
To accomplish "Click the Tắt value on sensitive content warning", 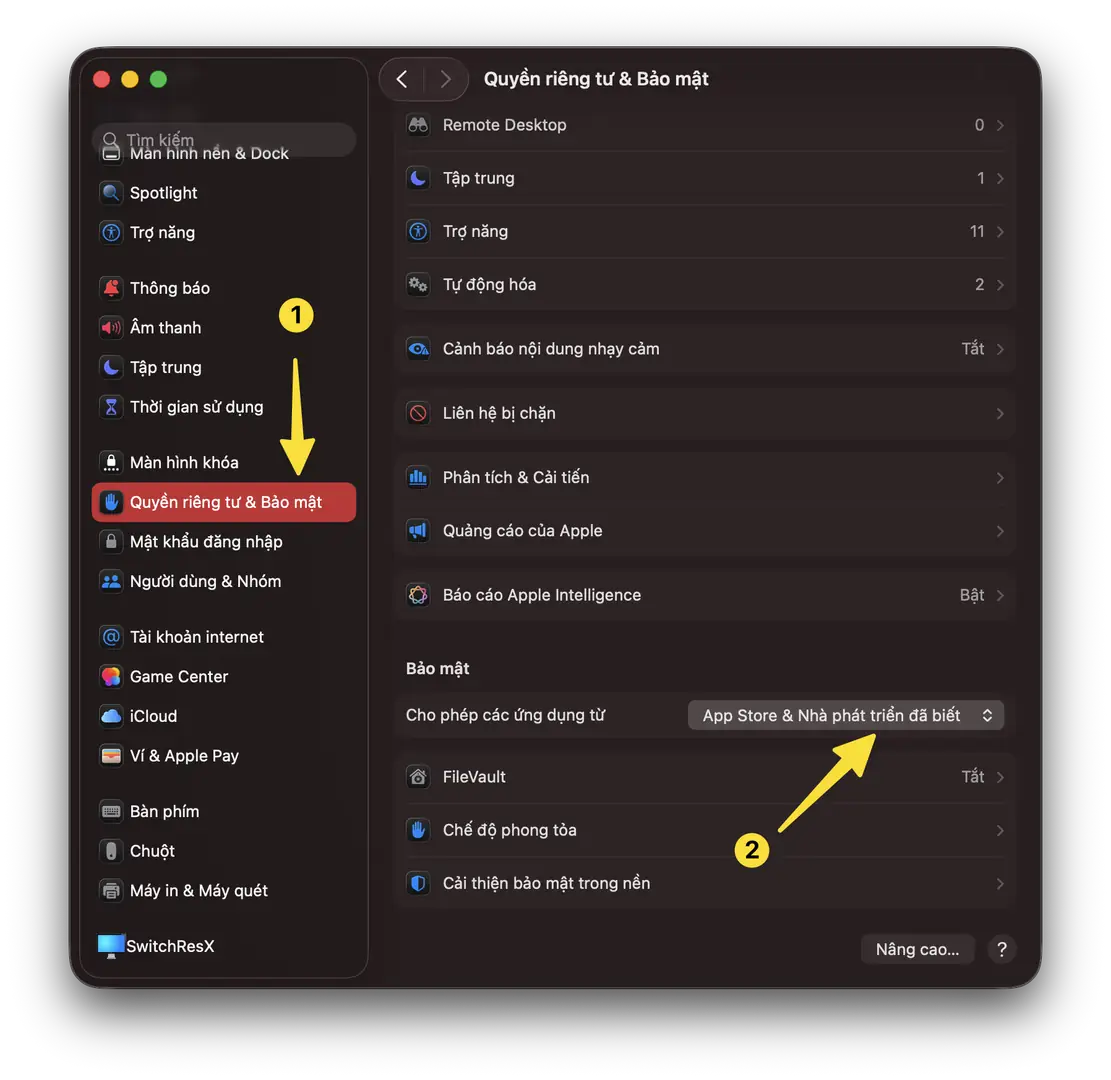I will (973, 349).
